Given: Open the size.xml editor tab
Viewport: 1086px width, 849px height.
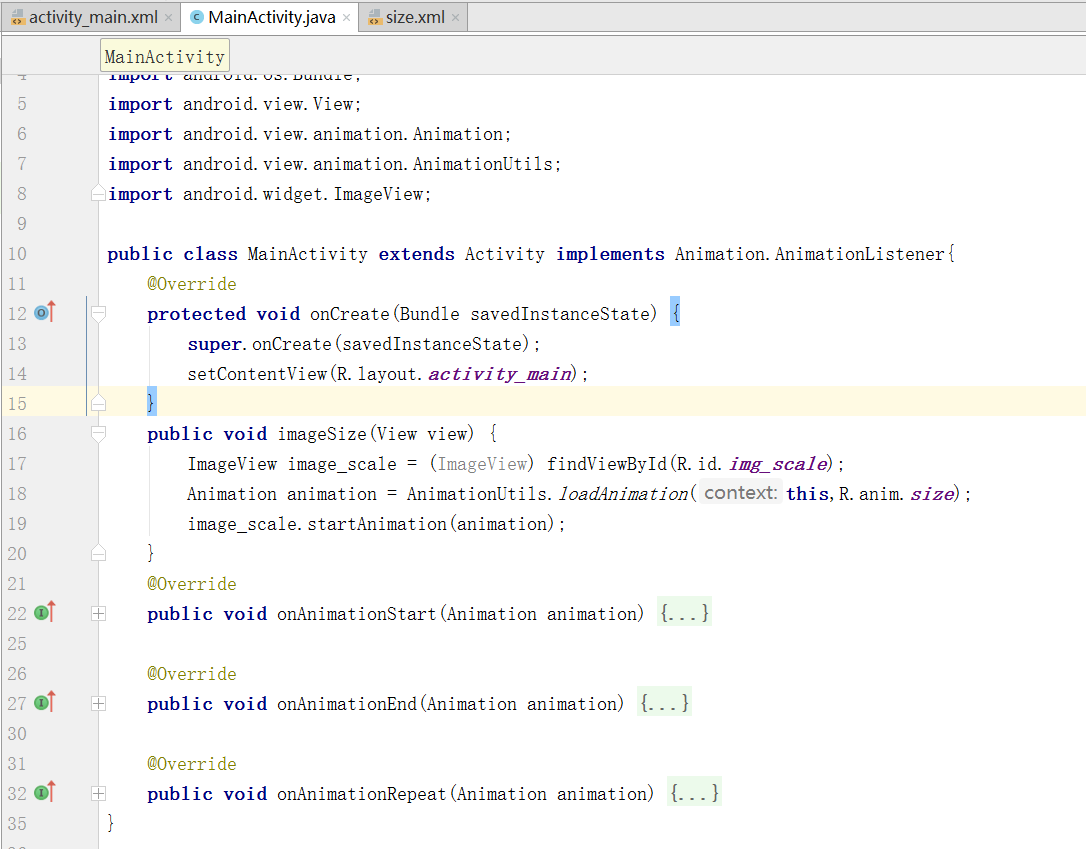Looking at the screenshot, I should [x=413, y=17].
